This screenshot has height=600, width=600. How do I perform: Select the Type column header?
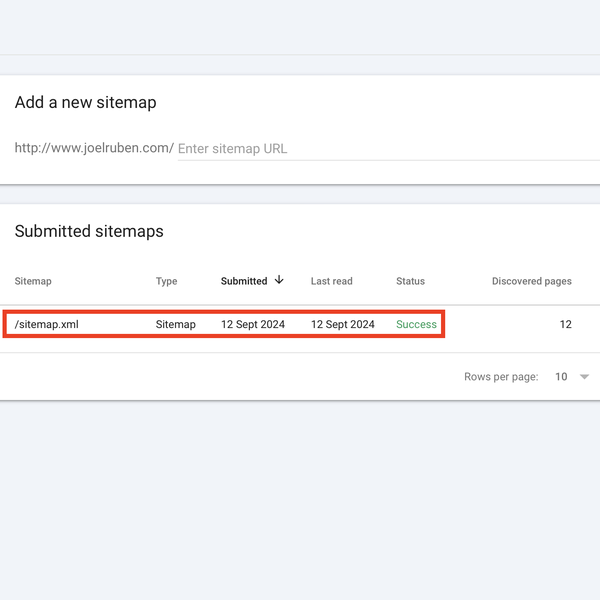click(x=166, y=281)
